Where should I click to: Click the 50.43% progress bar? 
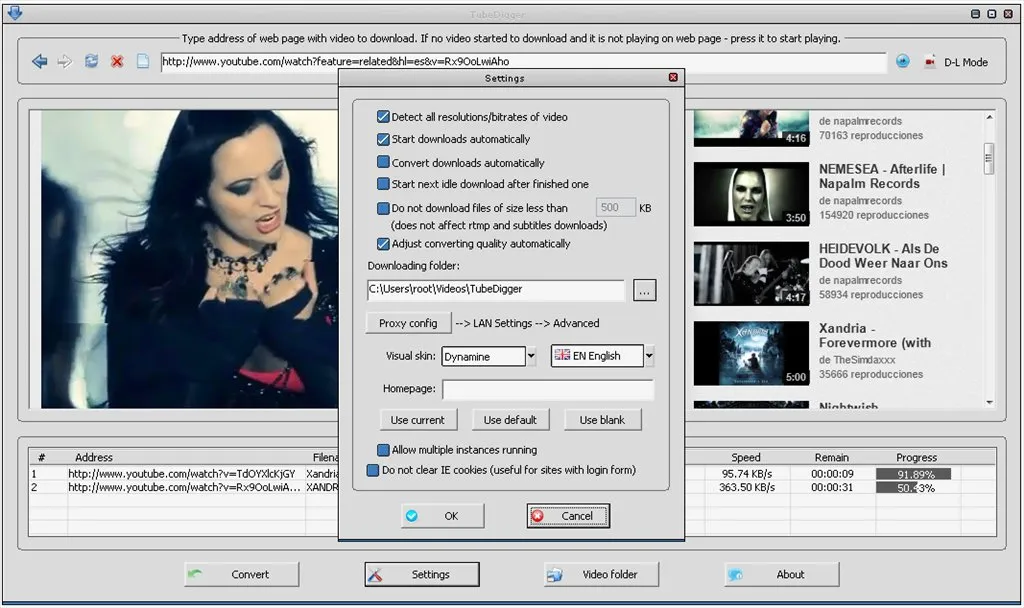pos(913,488)
